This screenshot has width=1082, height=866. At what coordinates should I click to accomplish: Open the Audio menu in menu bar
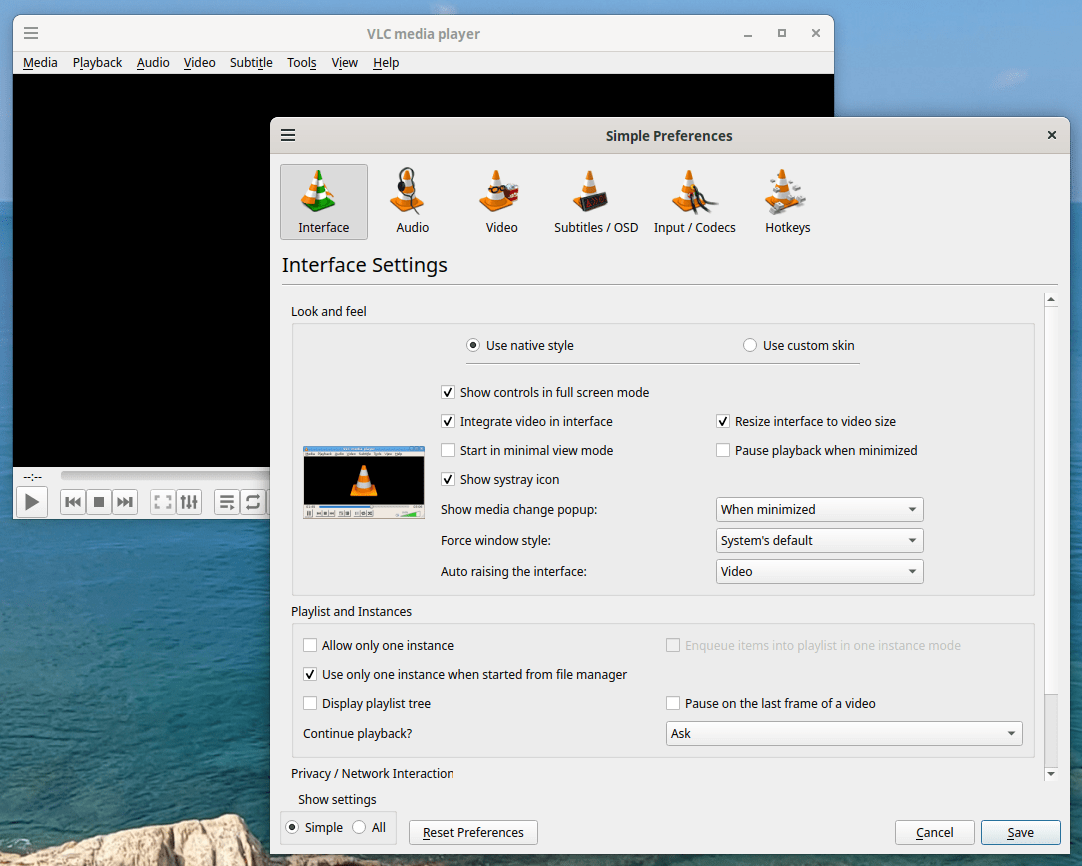[x=153, y=63]
